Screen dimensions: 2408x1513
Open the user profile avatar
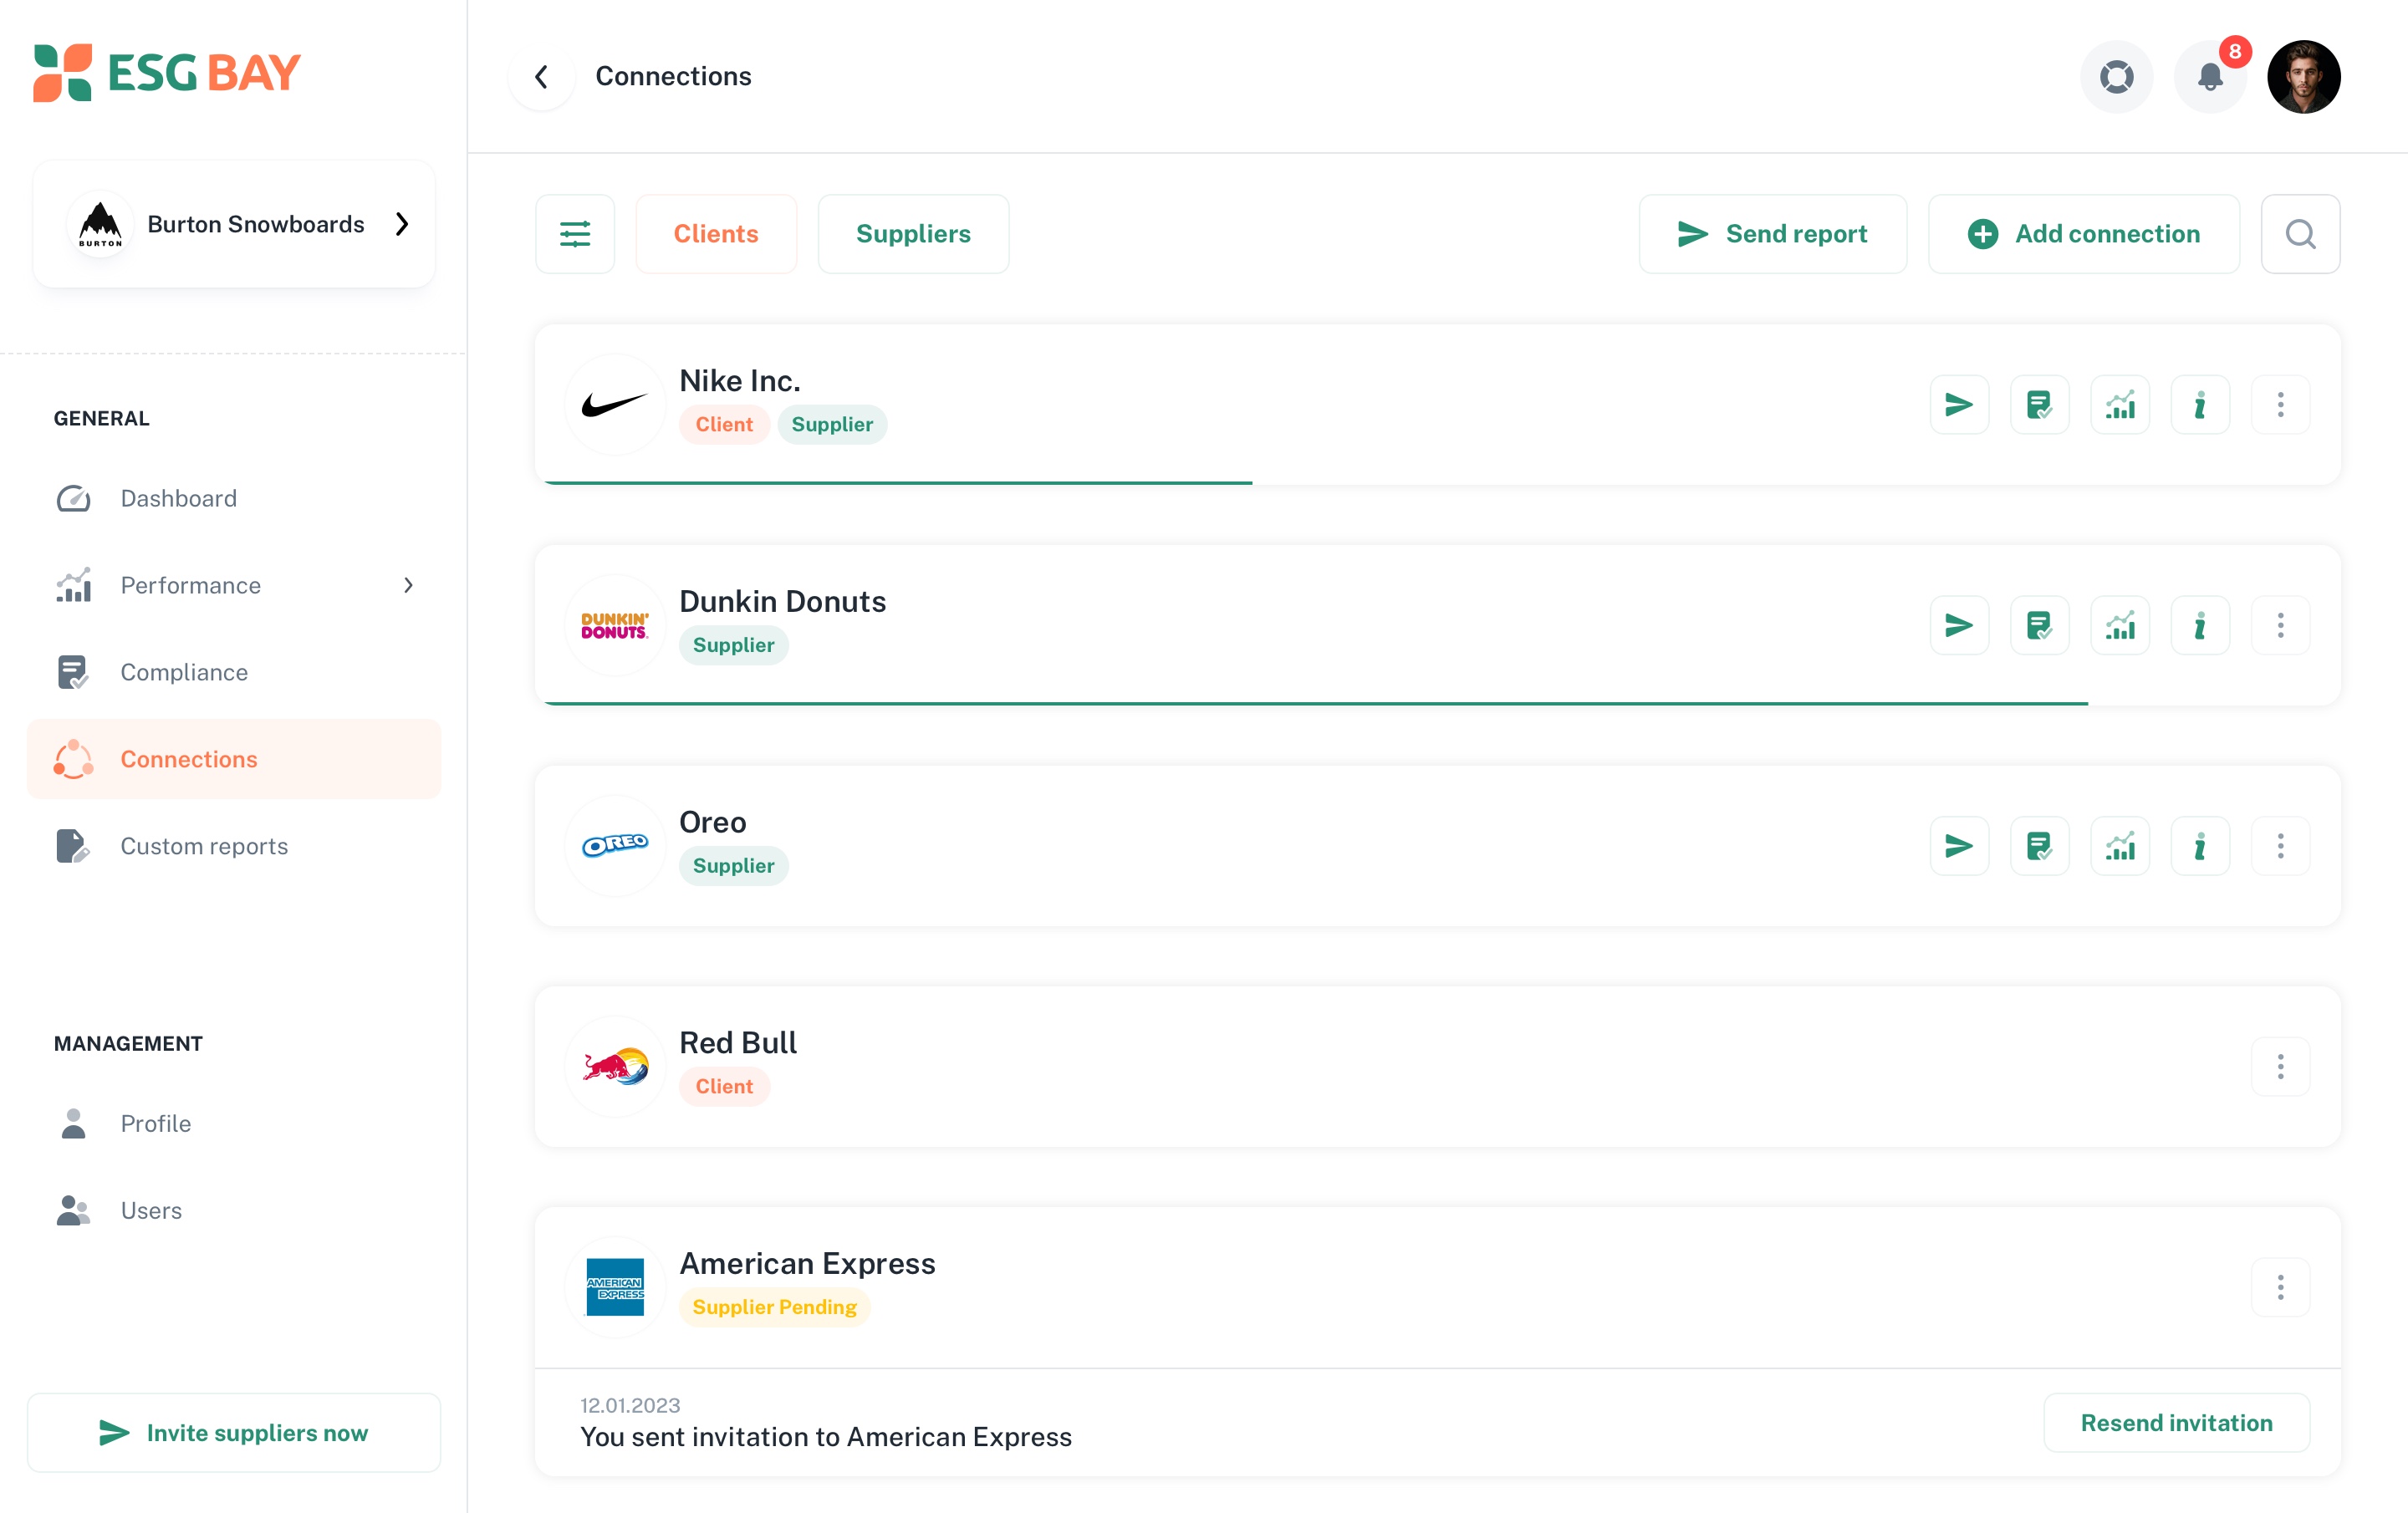2303,77
